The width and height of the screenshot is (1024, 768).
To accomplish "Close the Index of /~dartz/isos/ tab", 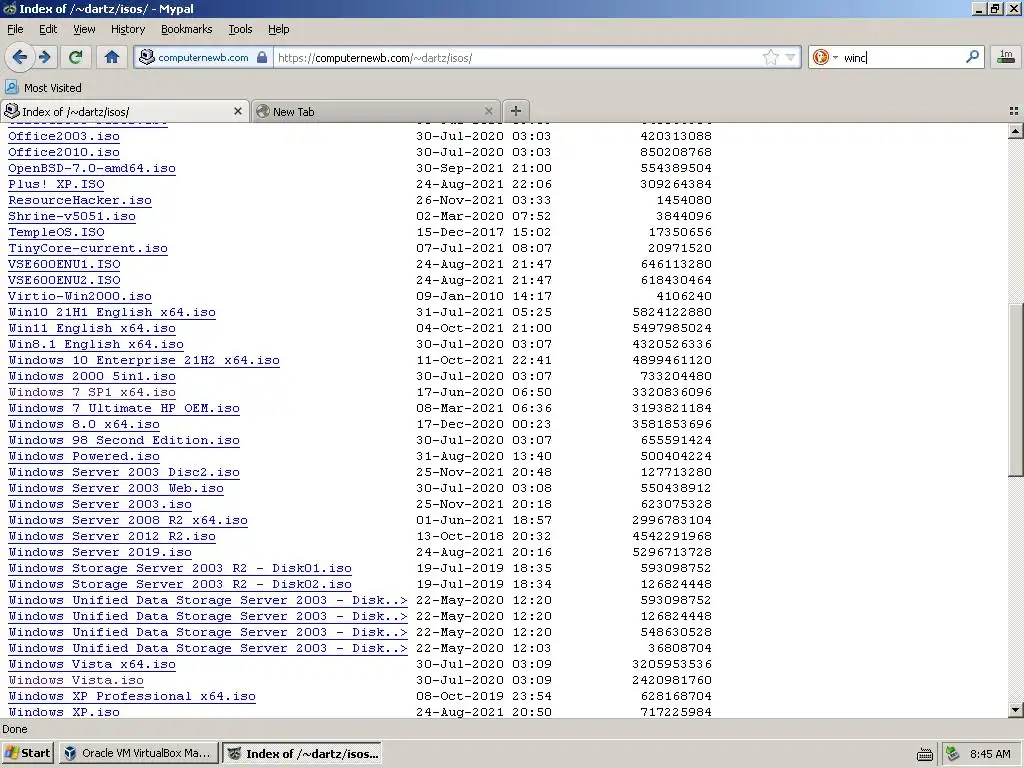I will [238, 111].
